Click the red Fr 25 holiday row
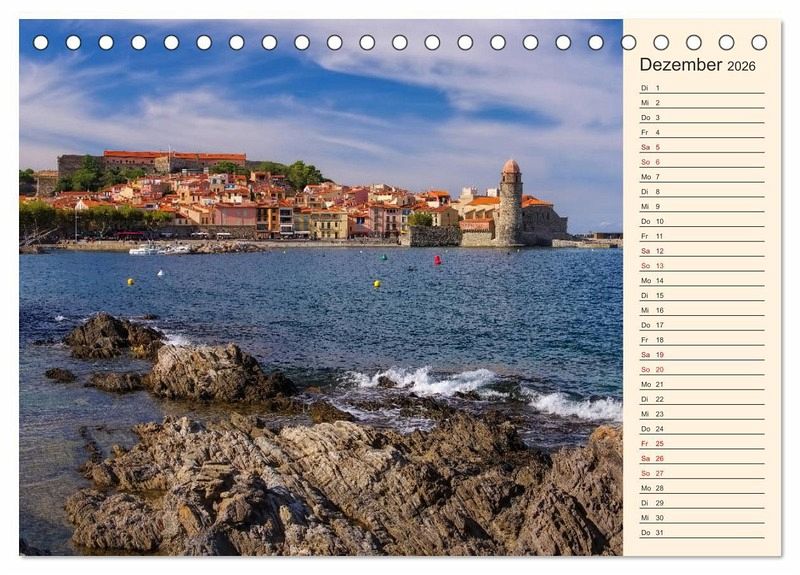 tap(701, 443)
